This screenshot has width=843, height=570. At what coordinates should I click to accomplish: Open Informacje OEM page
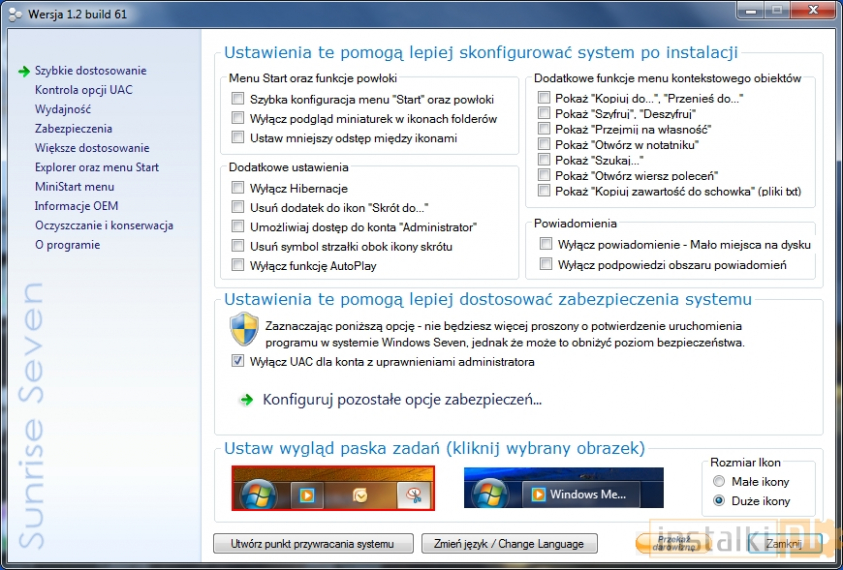(x=76, y=206)
